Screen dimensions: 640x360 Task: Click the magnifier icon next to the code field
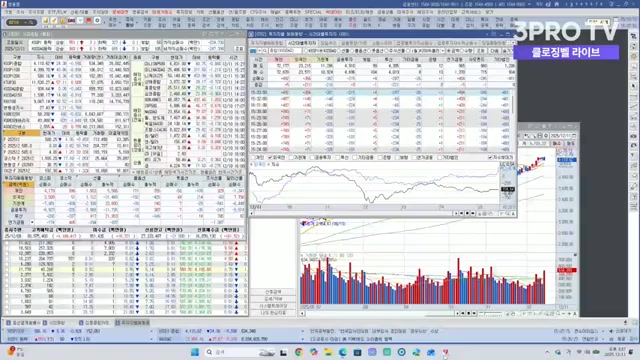click(264, 51)
